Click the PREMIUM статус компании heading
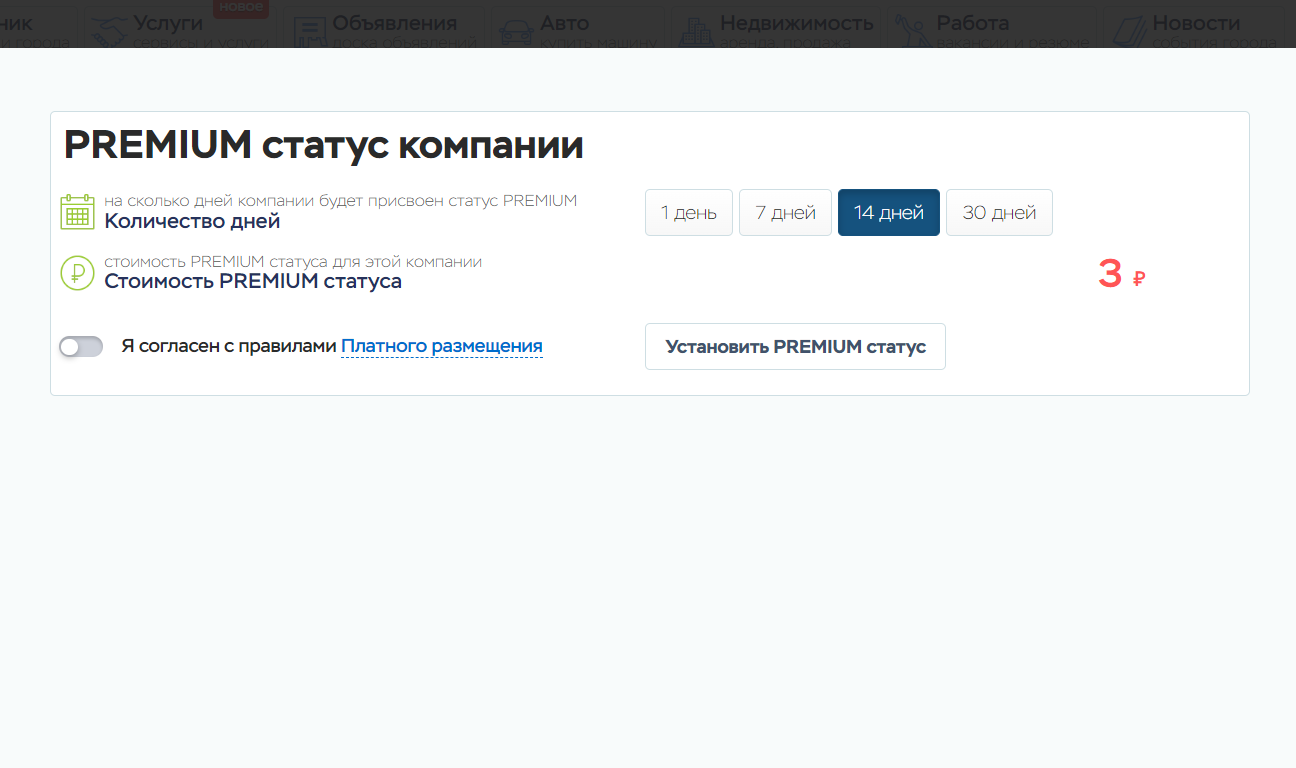 pyautogui.click(x=323, y=146)
